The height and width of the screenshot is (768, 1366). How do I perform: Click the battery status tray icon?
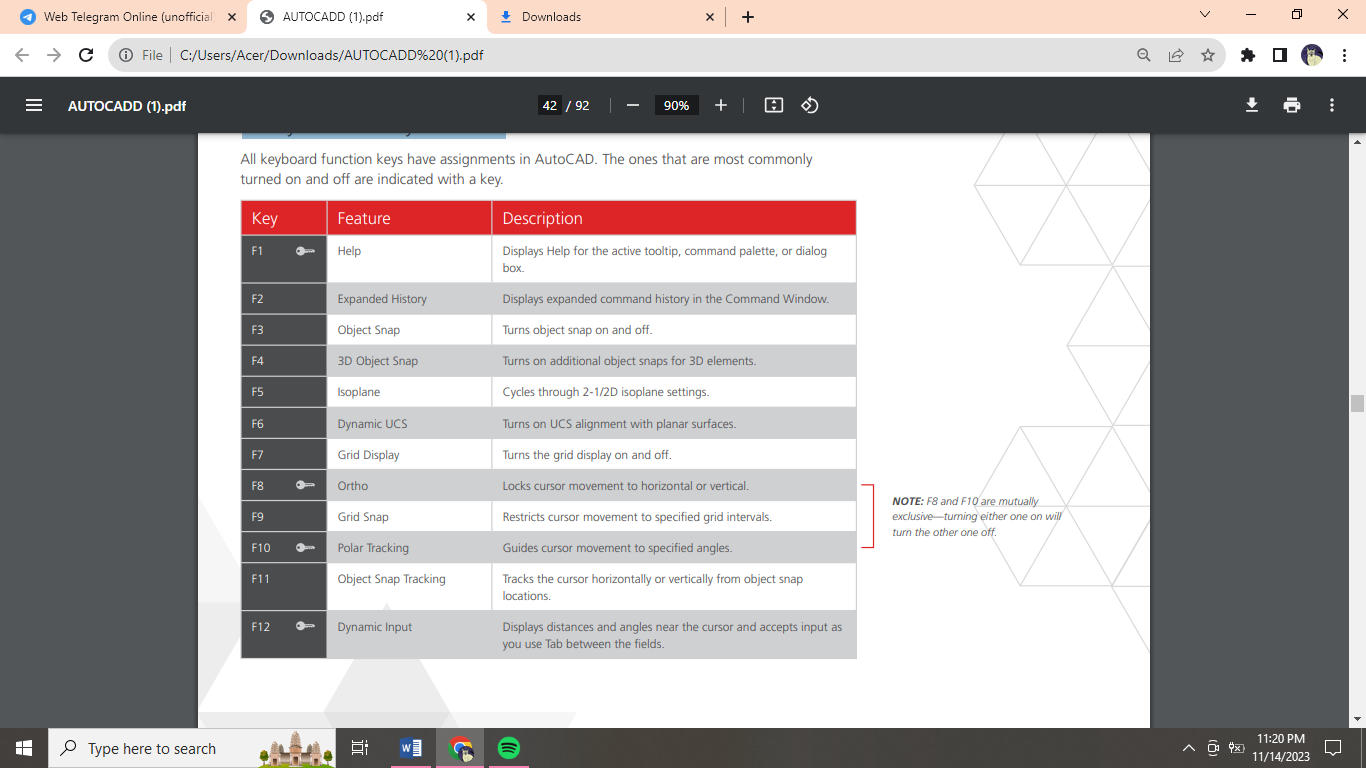(1237, 748)
